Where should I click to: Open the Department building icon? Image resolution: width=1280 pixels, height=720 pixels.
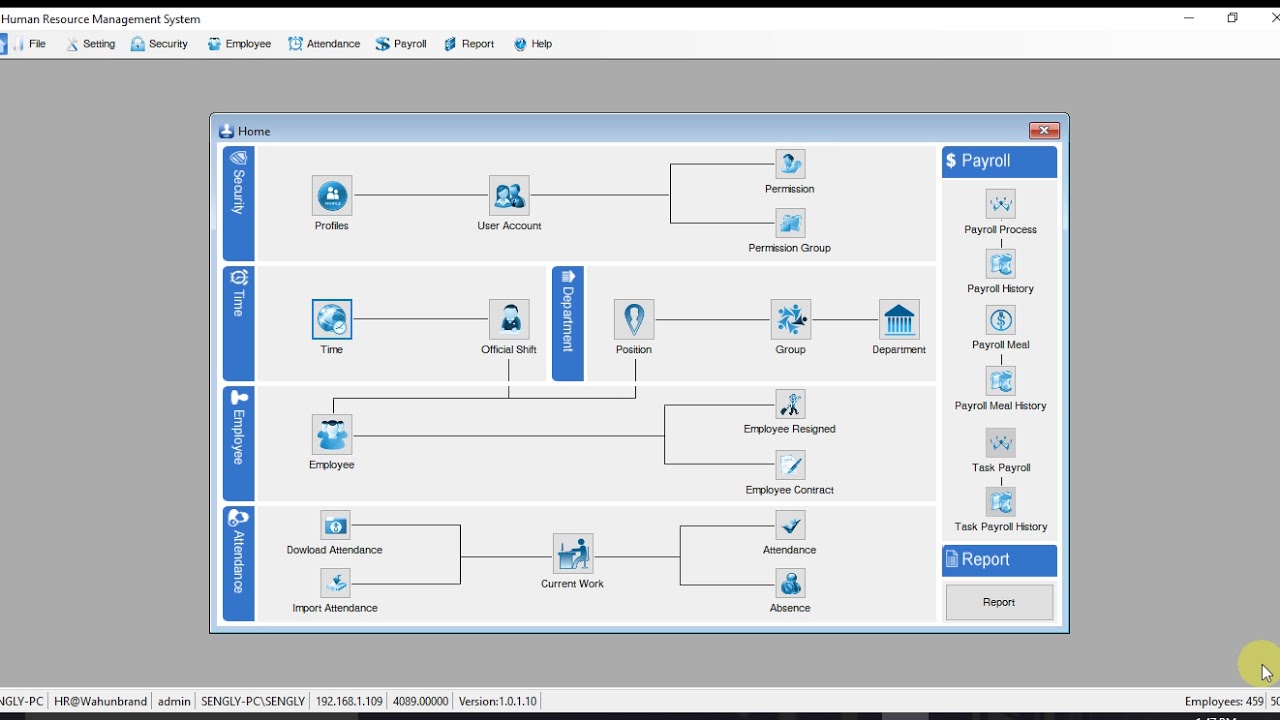(899, 320)
